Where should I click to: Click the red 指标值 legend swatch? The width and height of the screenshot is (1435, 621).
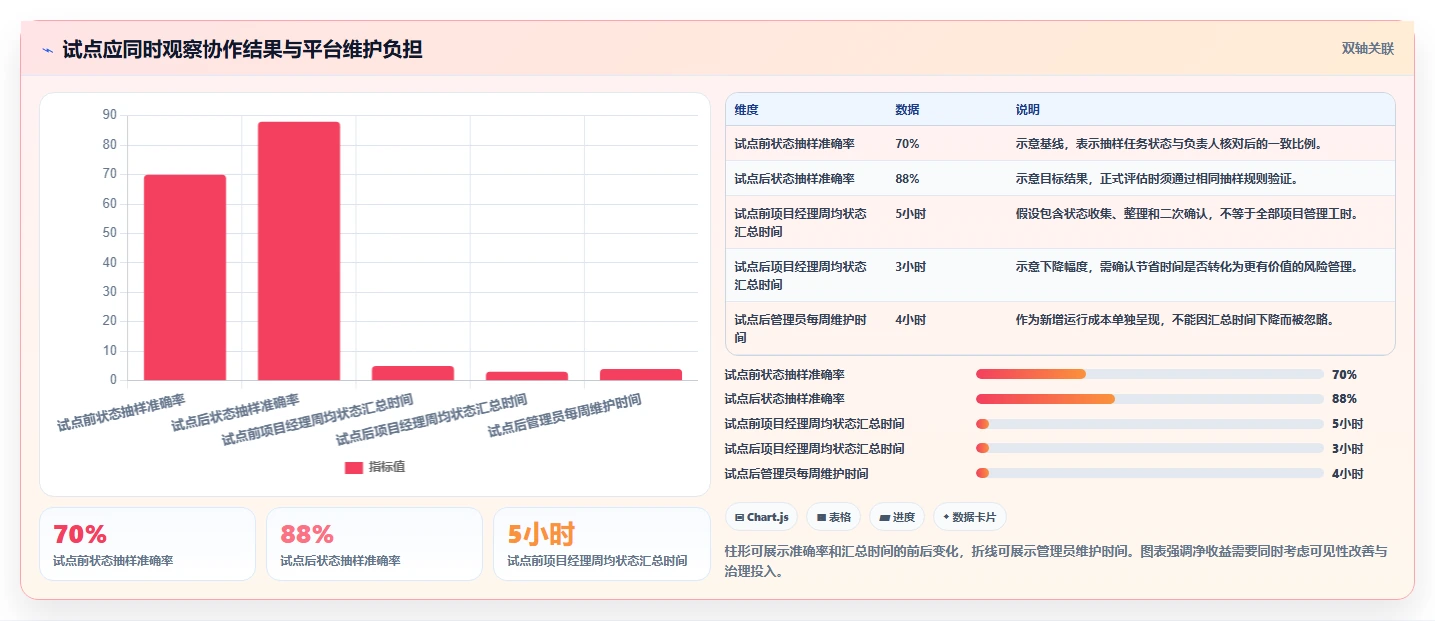point(354,467)
